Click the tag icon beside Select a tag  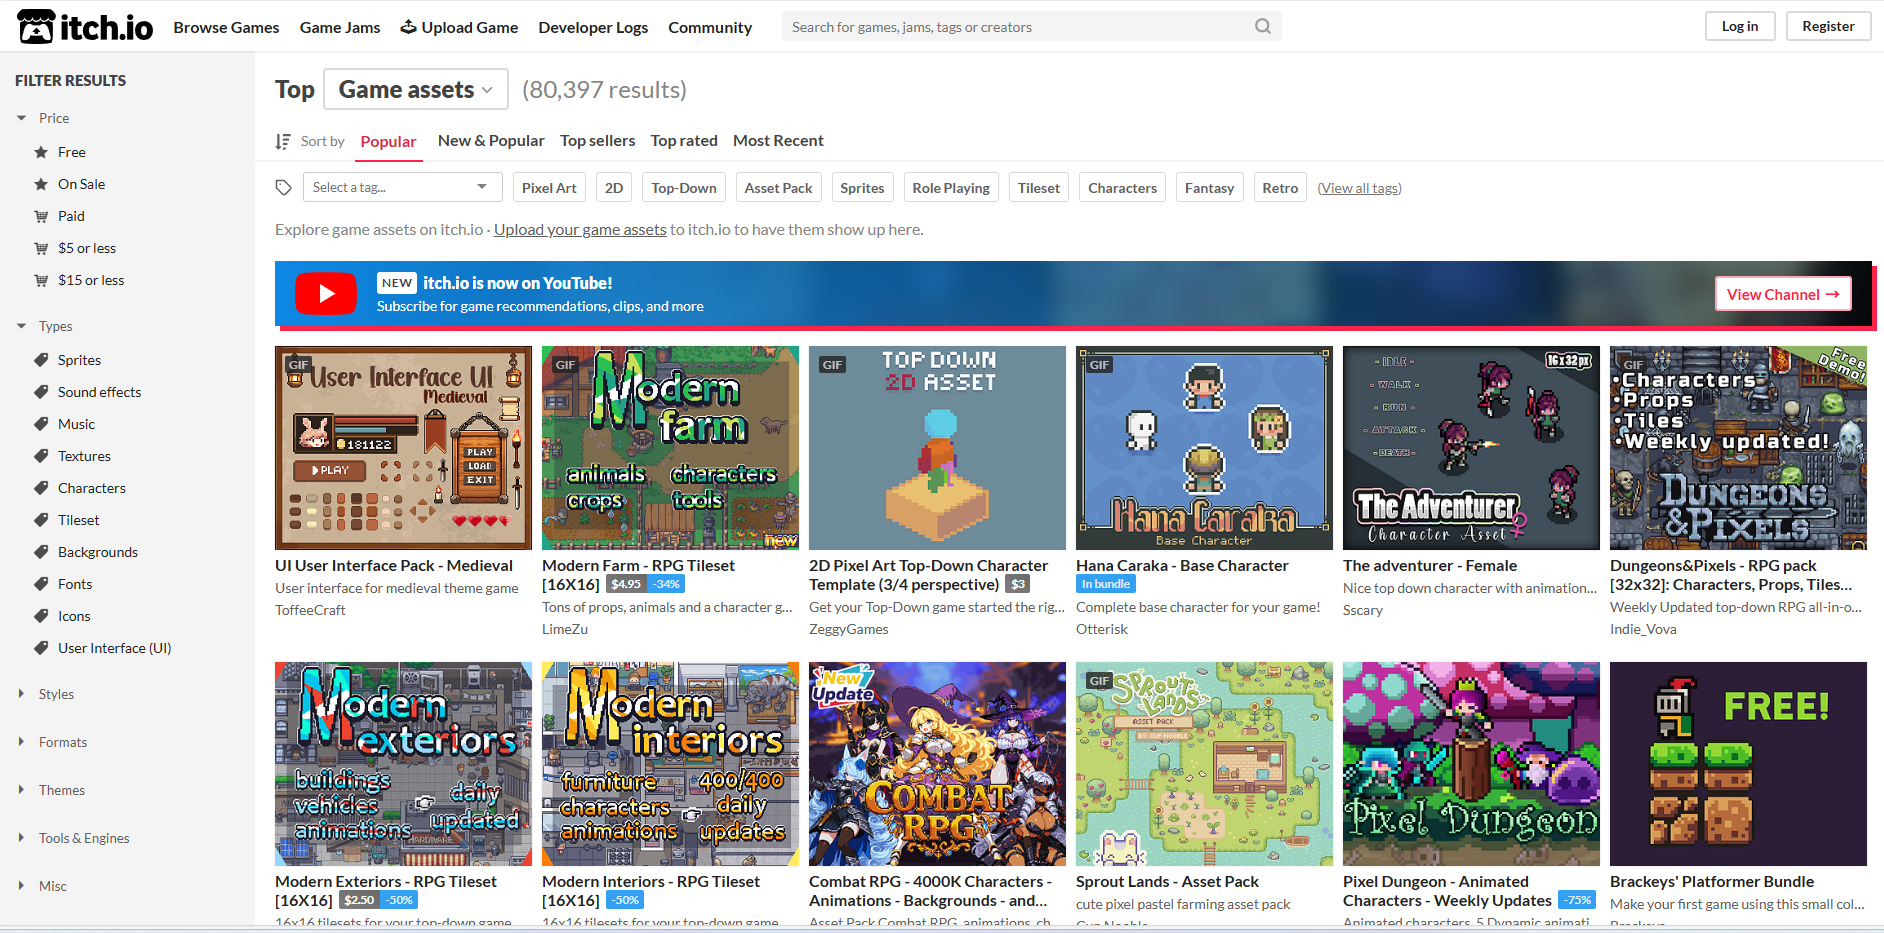284,188
